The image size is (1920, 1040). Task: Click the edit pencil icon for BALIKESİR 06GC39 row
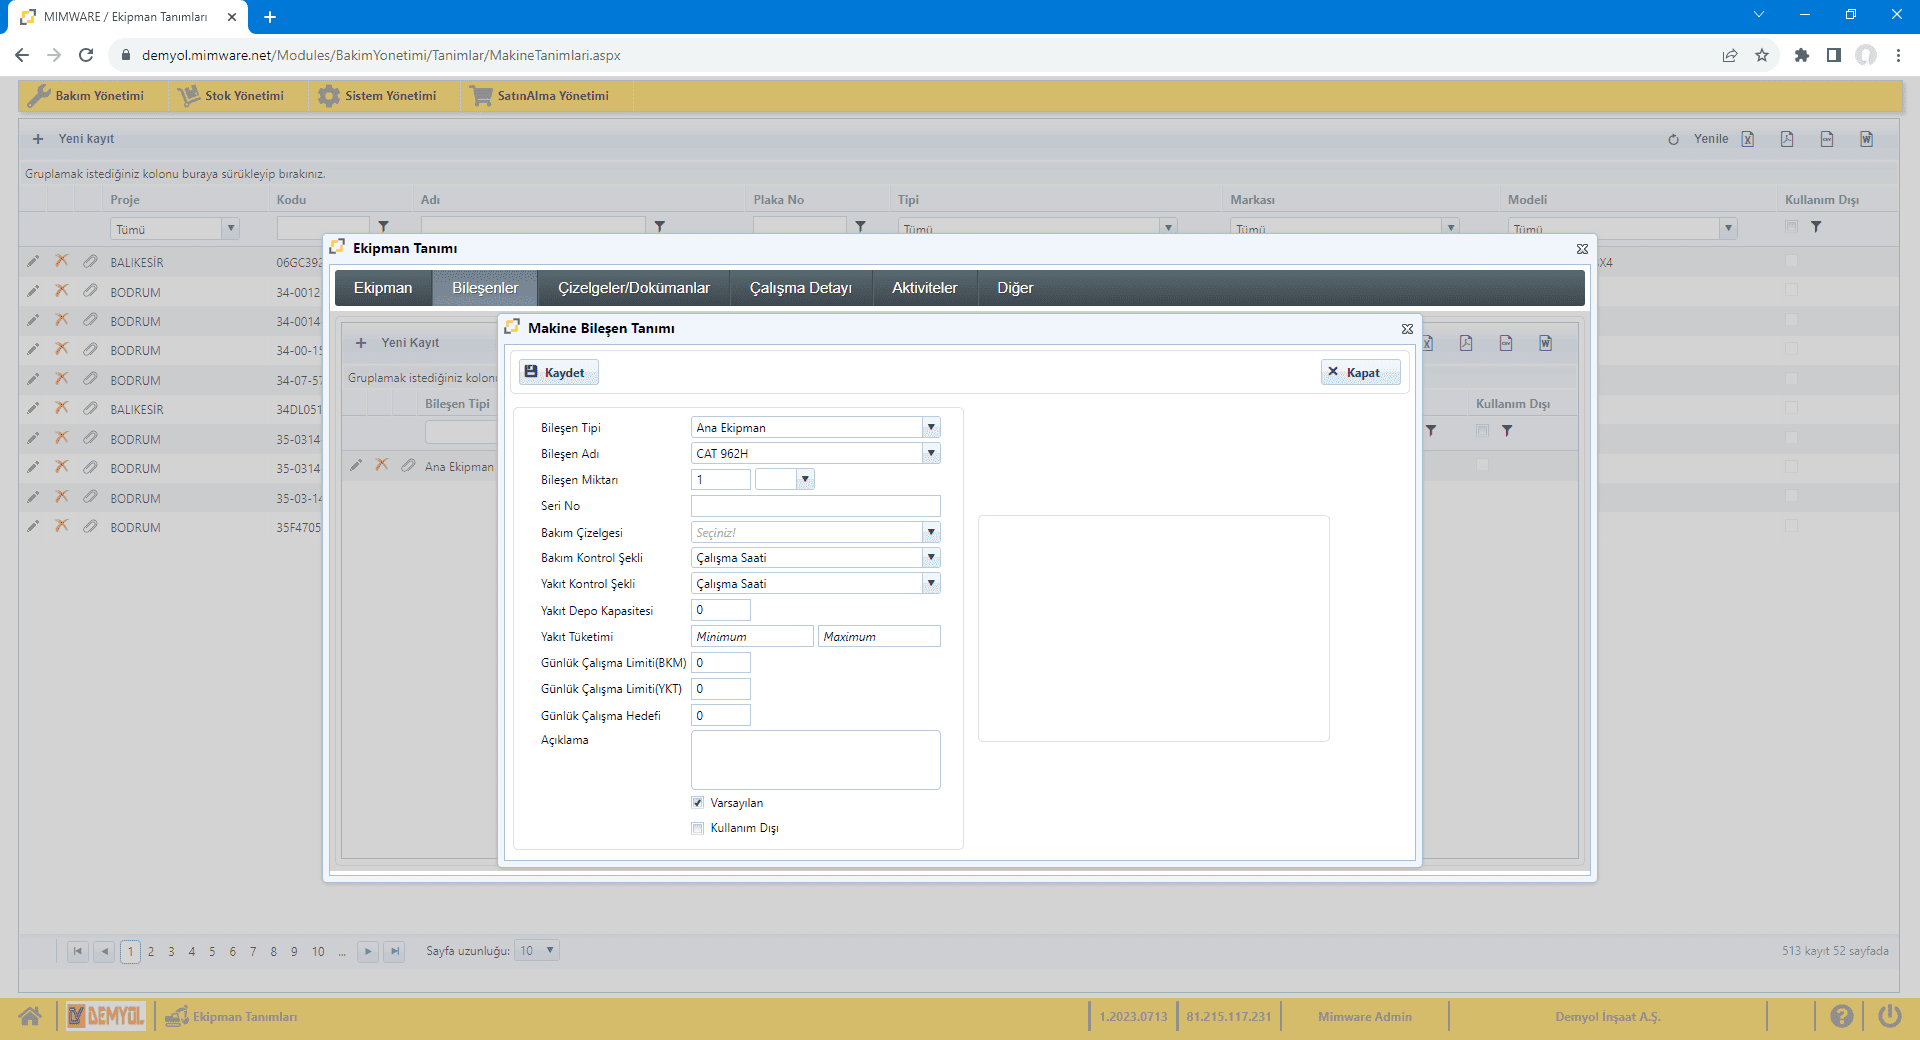[x=33, y=262]
